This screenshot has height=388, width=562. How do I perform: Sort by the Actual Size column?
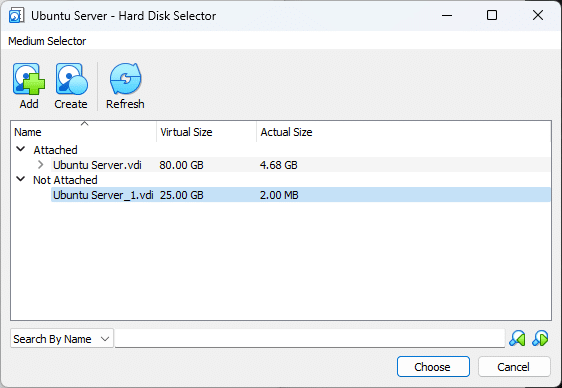click(404, 132)
